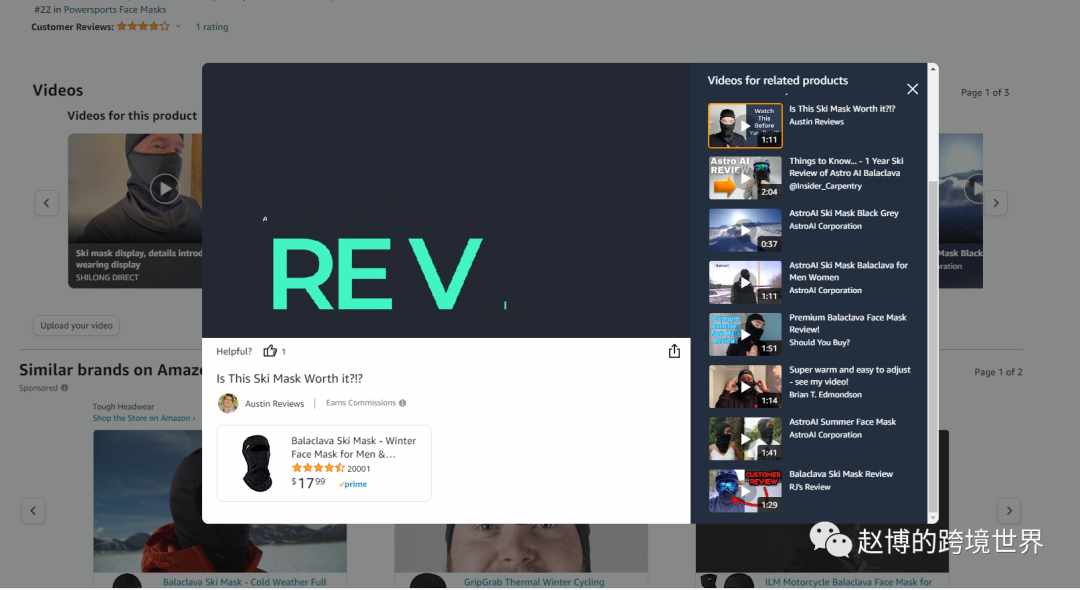
Task: Open Austin Reviews profile avatar
Action: (228, 403)
